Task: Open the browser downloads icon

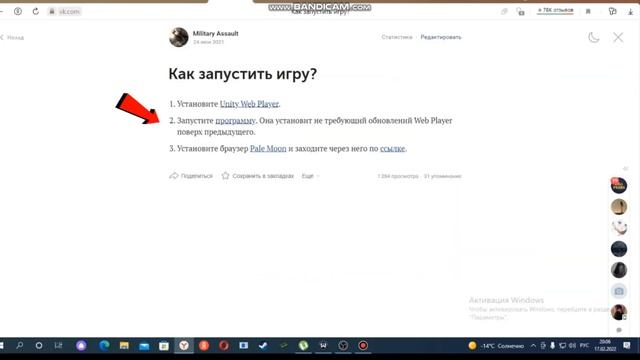Action: [631, 12]
